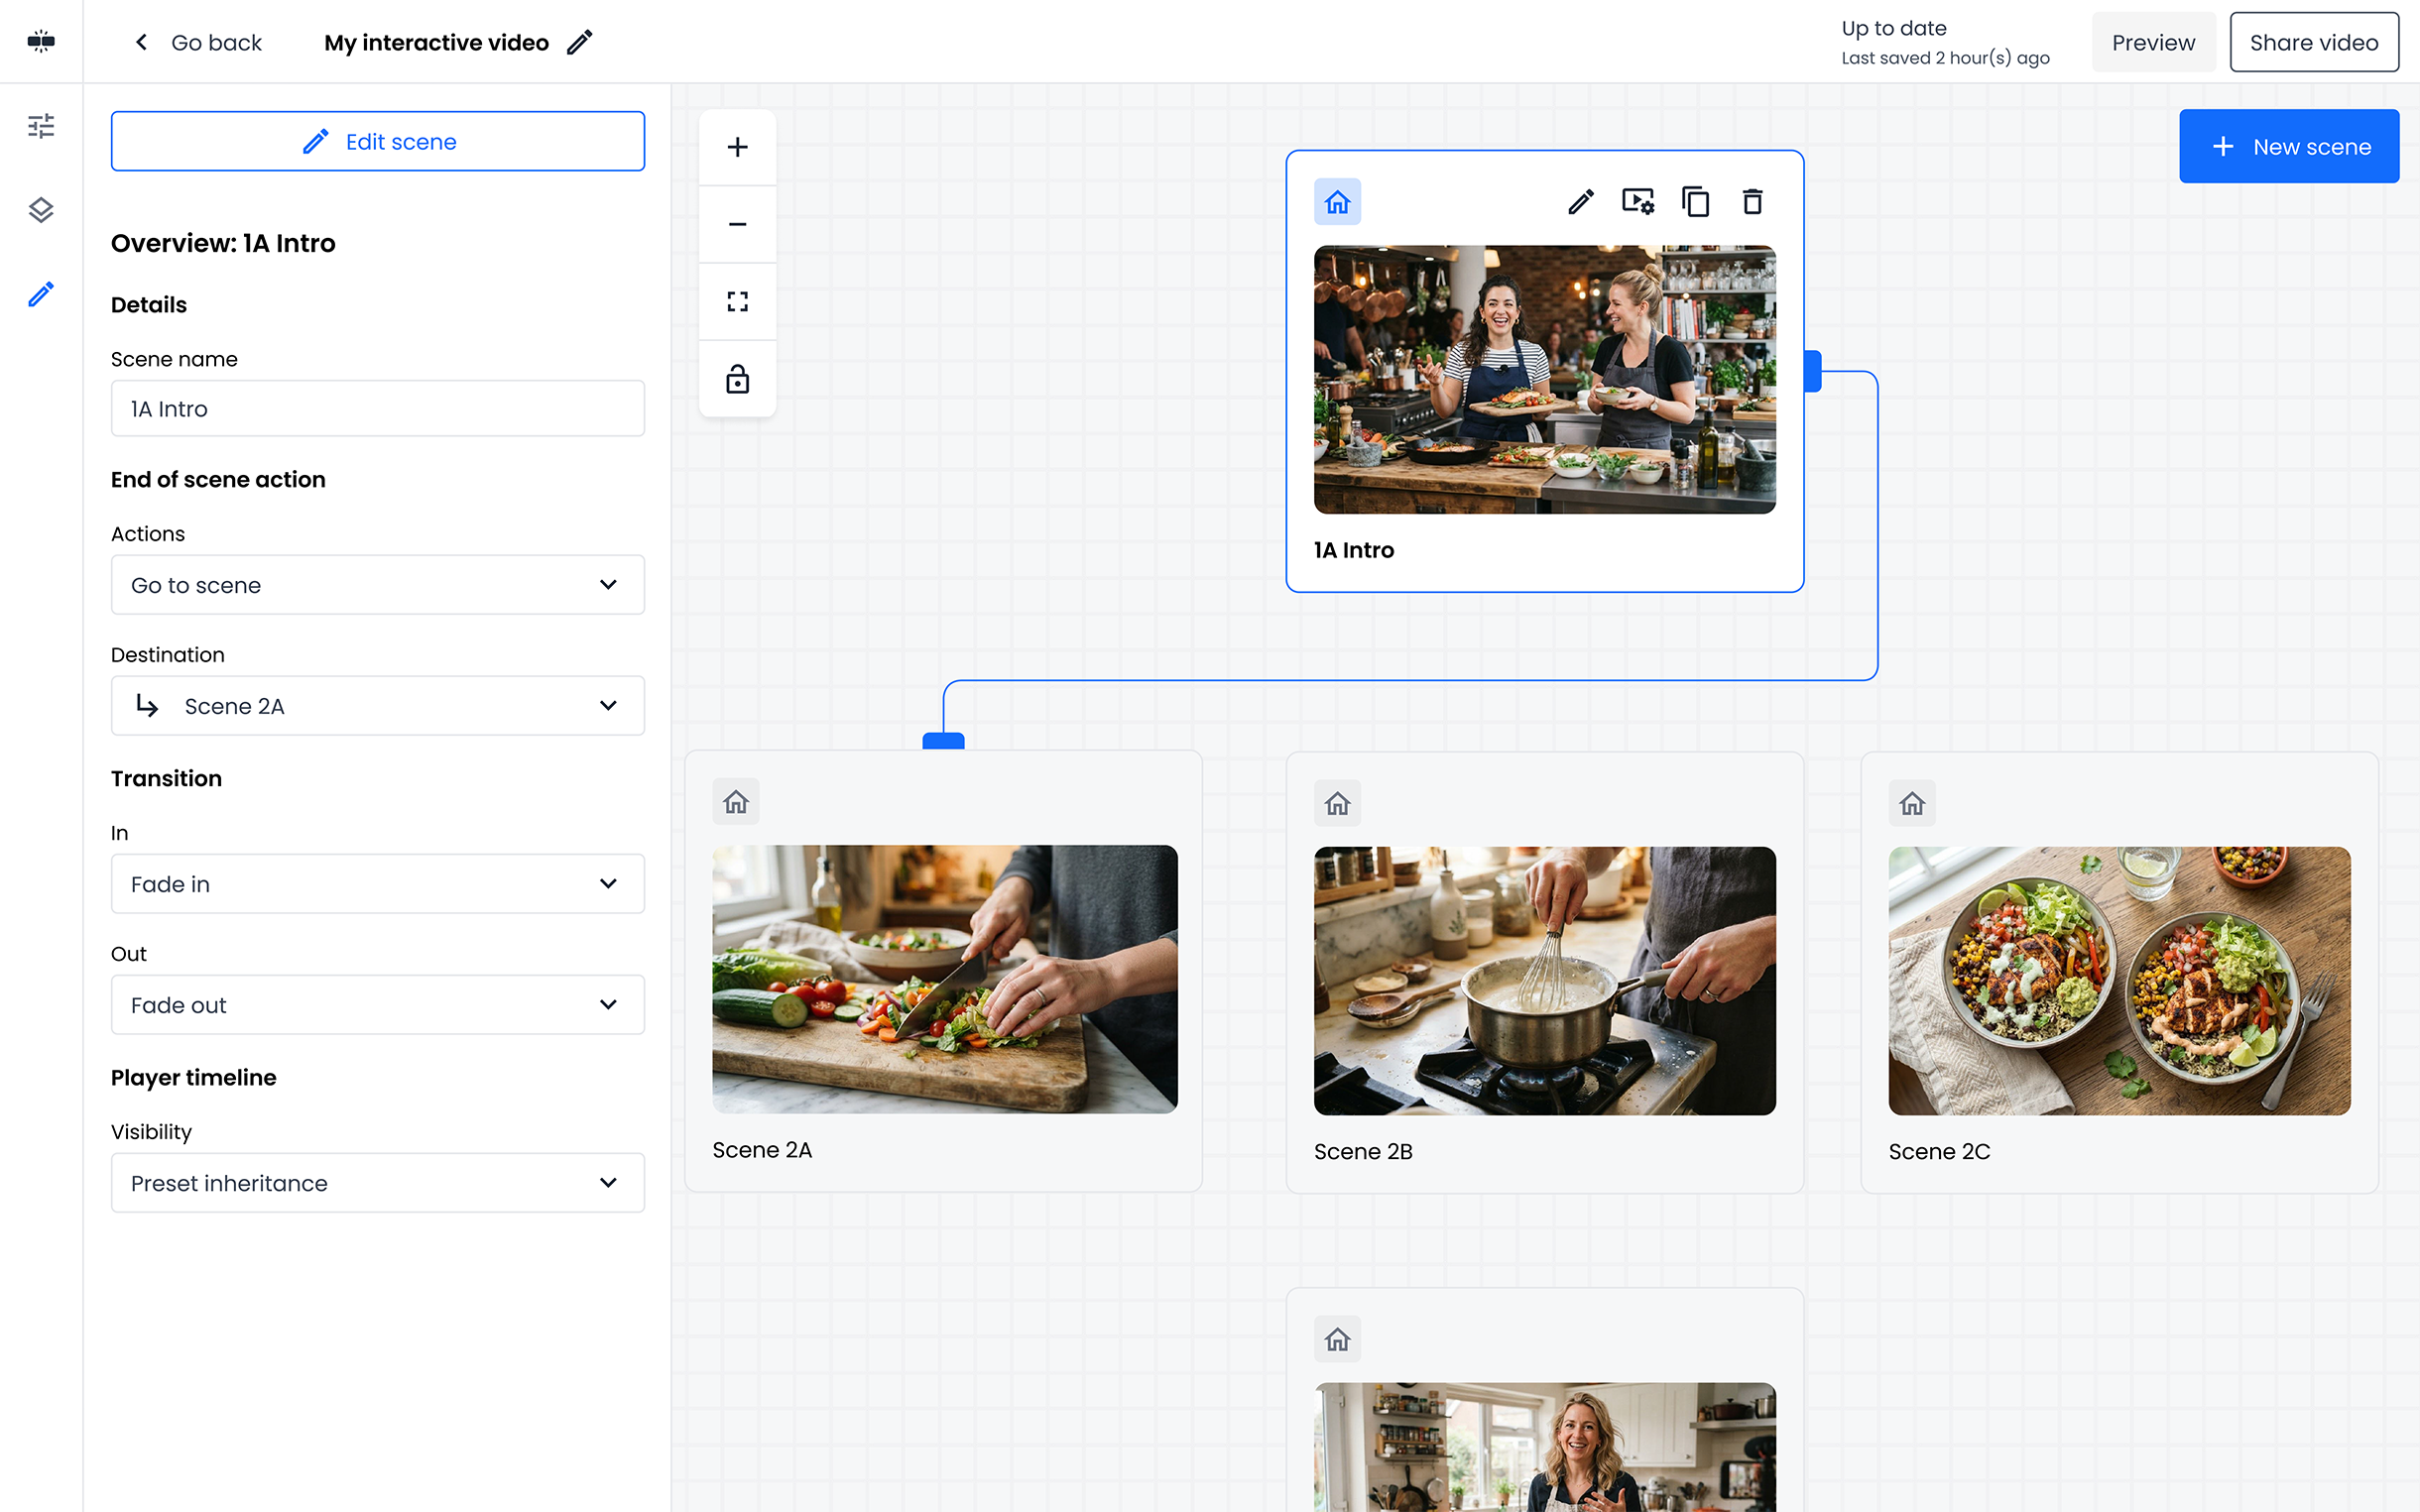
Task: Select the Scene 2B thumbnail
Action: coord(1545,981)
